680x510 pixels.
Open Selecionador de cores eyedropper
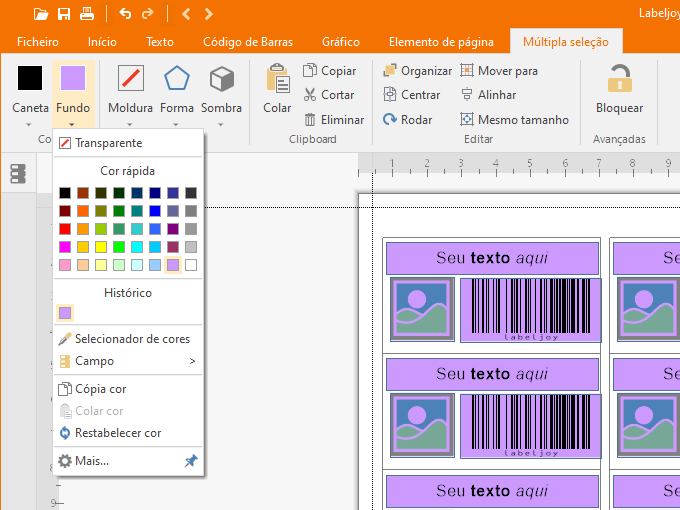click(128, 339)
